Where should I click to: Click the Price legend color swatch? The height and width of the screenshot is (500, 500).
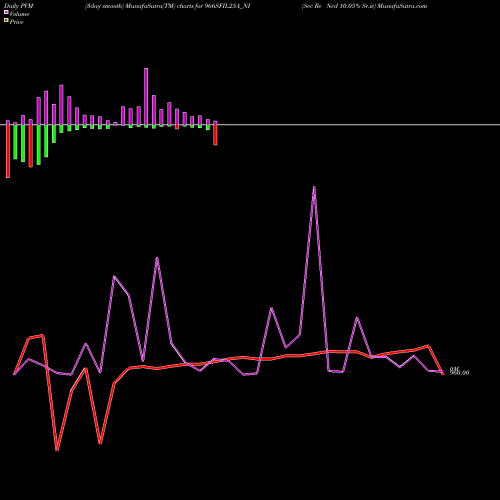tap(6, 21)
